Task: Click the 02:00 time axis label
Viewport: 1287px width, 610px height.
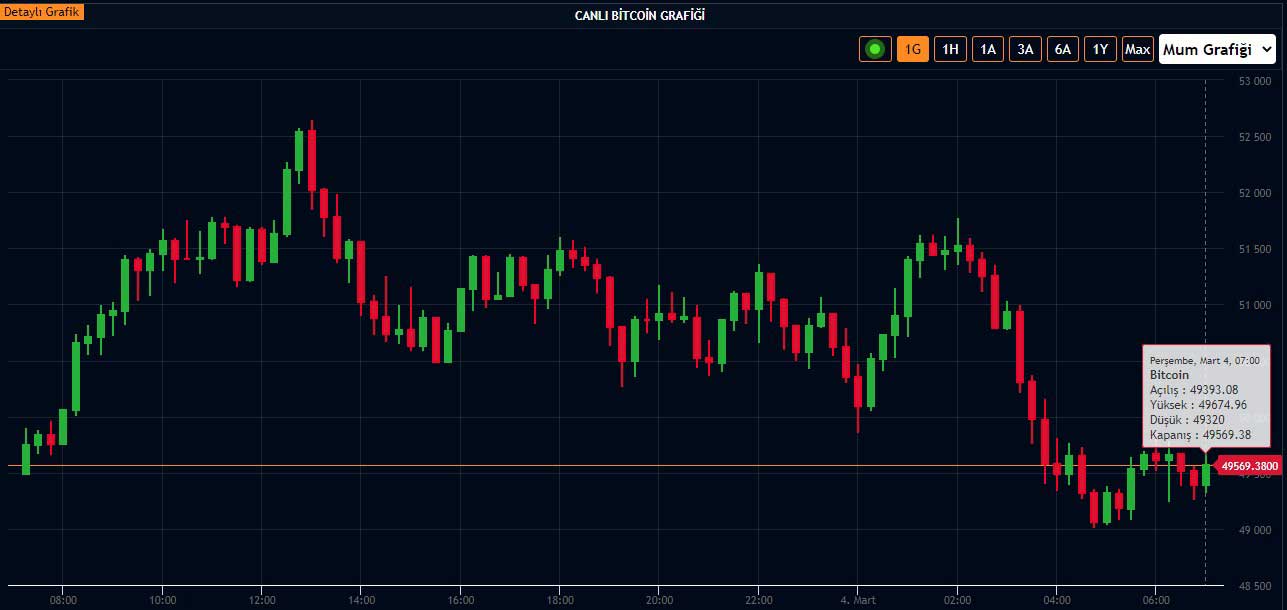Action: (957, 600)
